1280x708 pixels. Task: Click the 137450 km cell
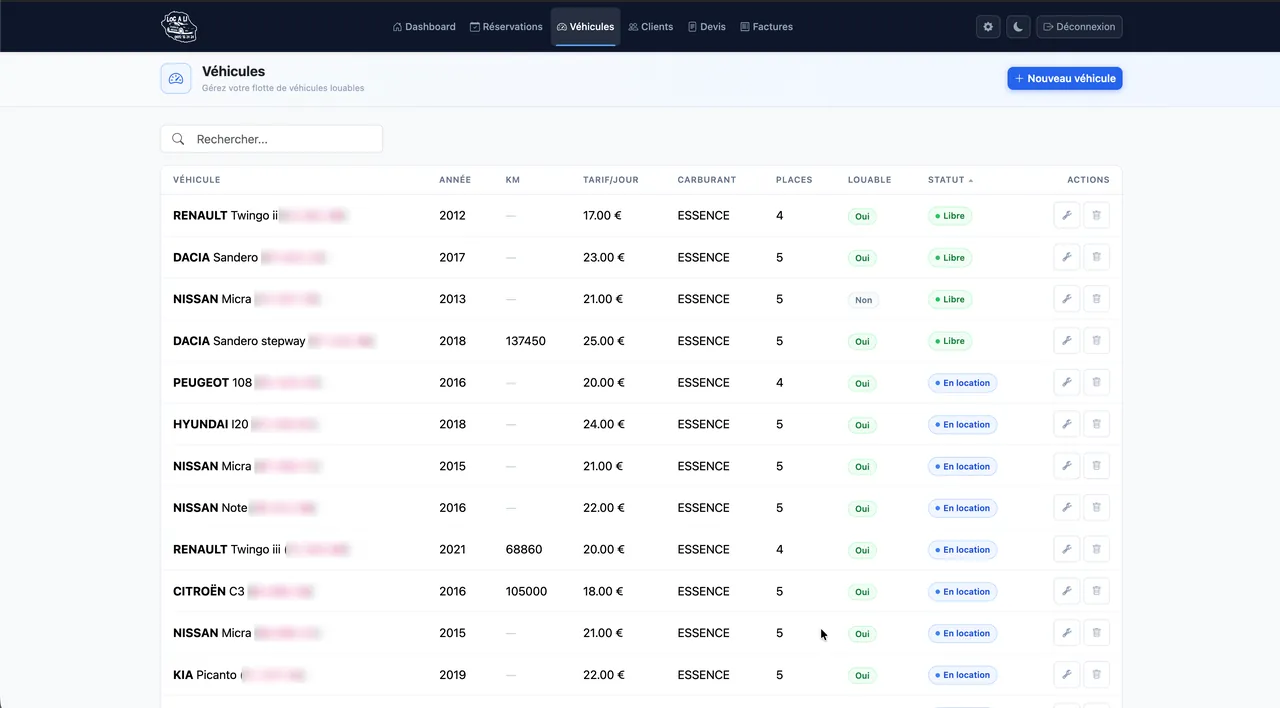coord(526,341)
